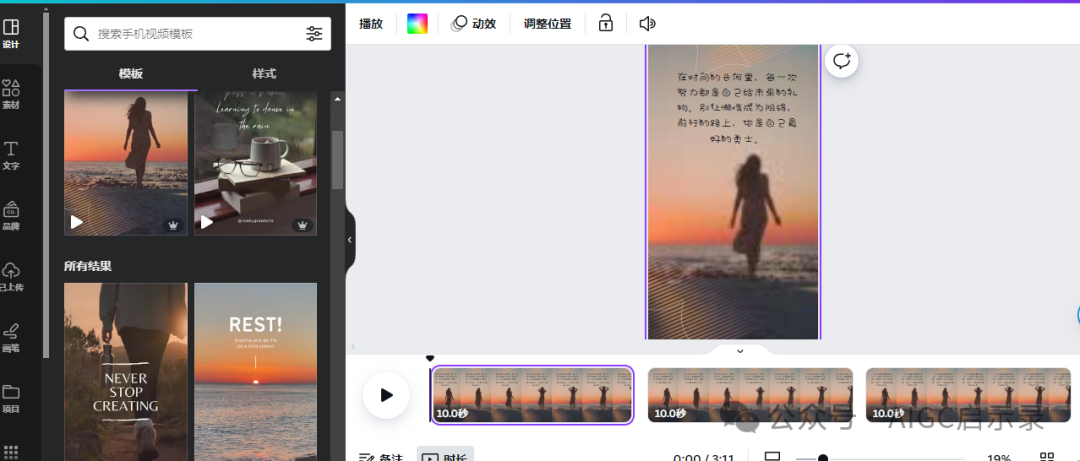1080x461 pixels.
Task: Open the 备注 notes panel
Action: 381,456
